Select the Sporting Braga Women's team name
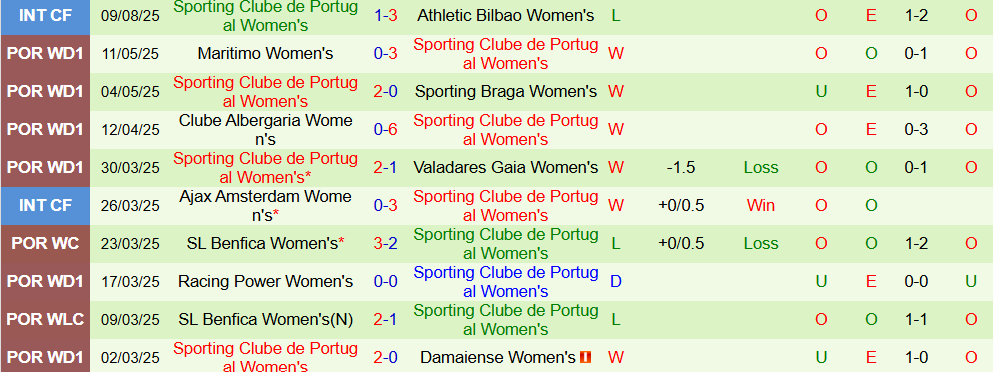This screenshot has width=993, height=372. coord(505,92)
